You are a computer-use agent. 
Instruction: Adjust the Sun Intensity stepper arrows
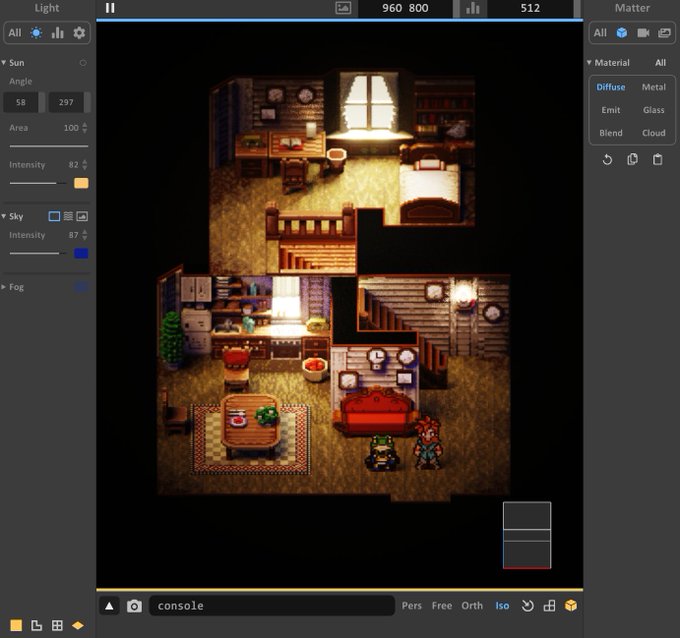point(85,164)
